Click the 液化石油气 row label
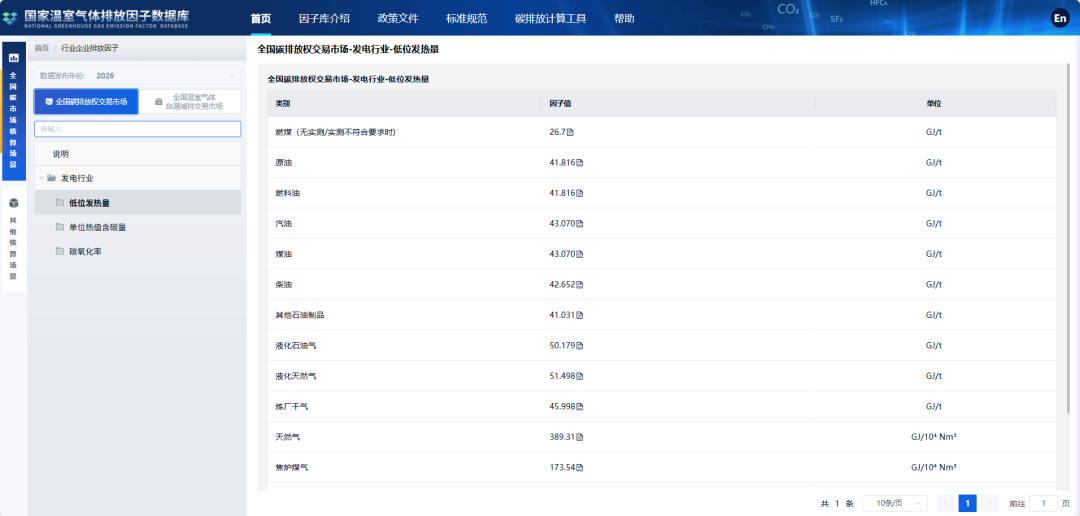 pos(295,345)
